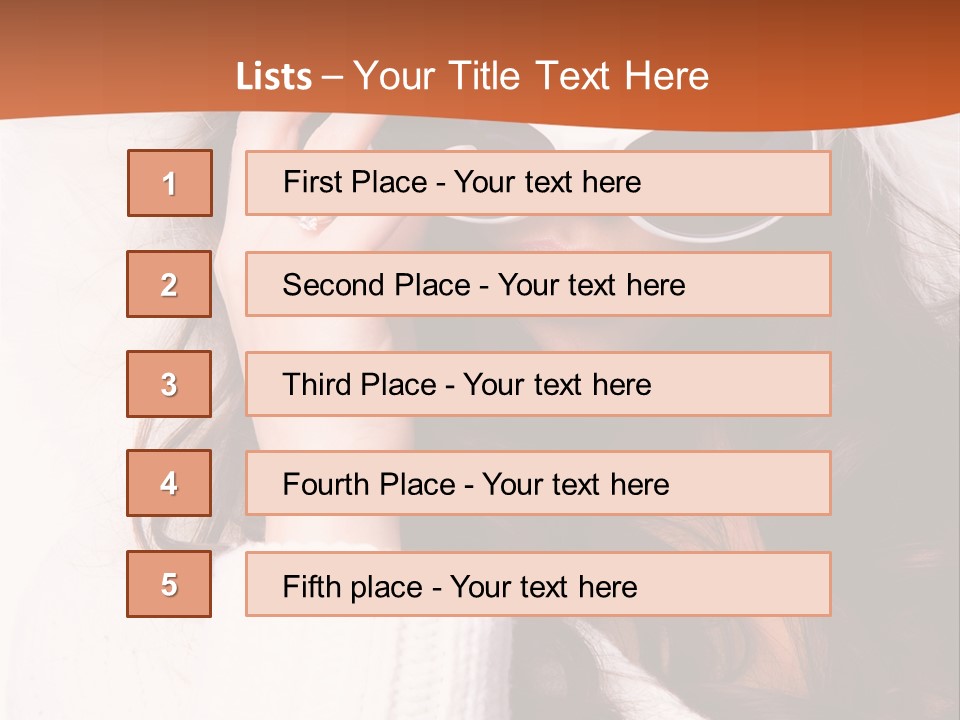The width and height of the screenshot is (960, 720).
Task: Click the number 1 box
Action: (170, 183)
